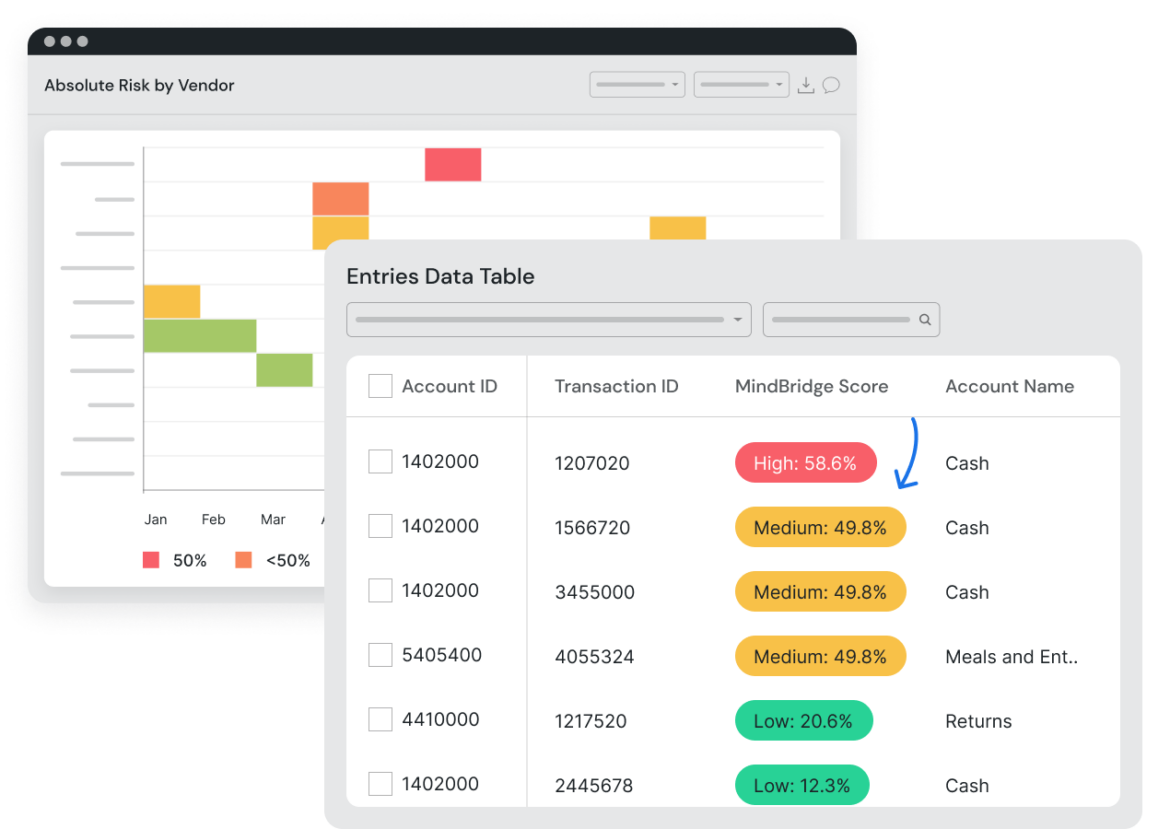Click the Low: 20.6% score badge
1170x829 pixels.
tap(803, 720)
